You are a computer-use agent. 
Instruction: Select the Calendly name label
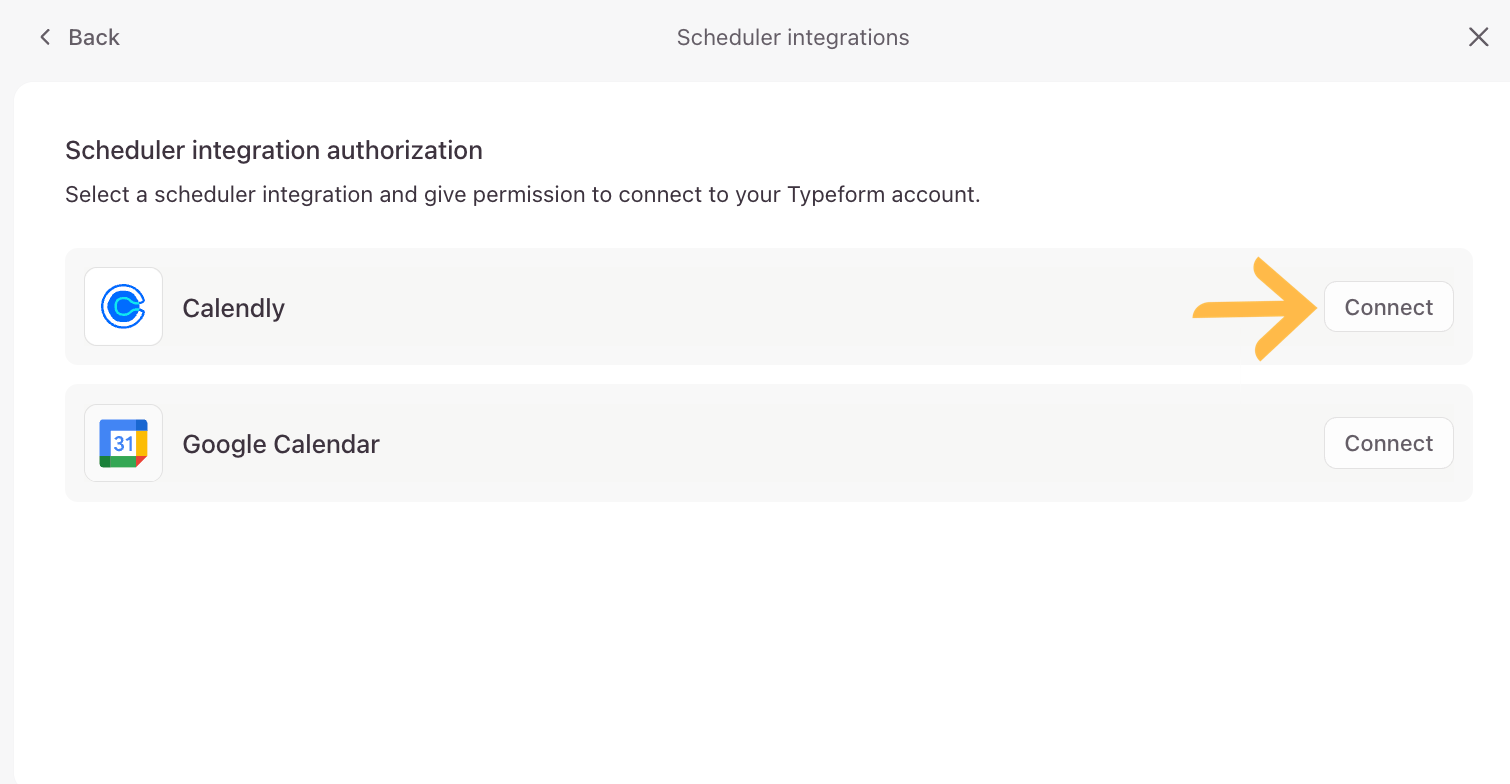click(233, 308)
